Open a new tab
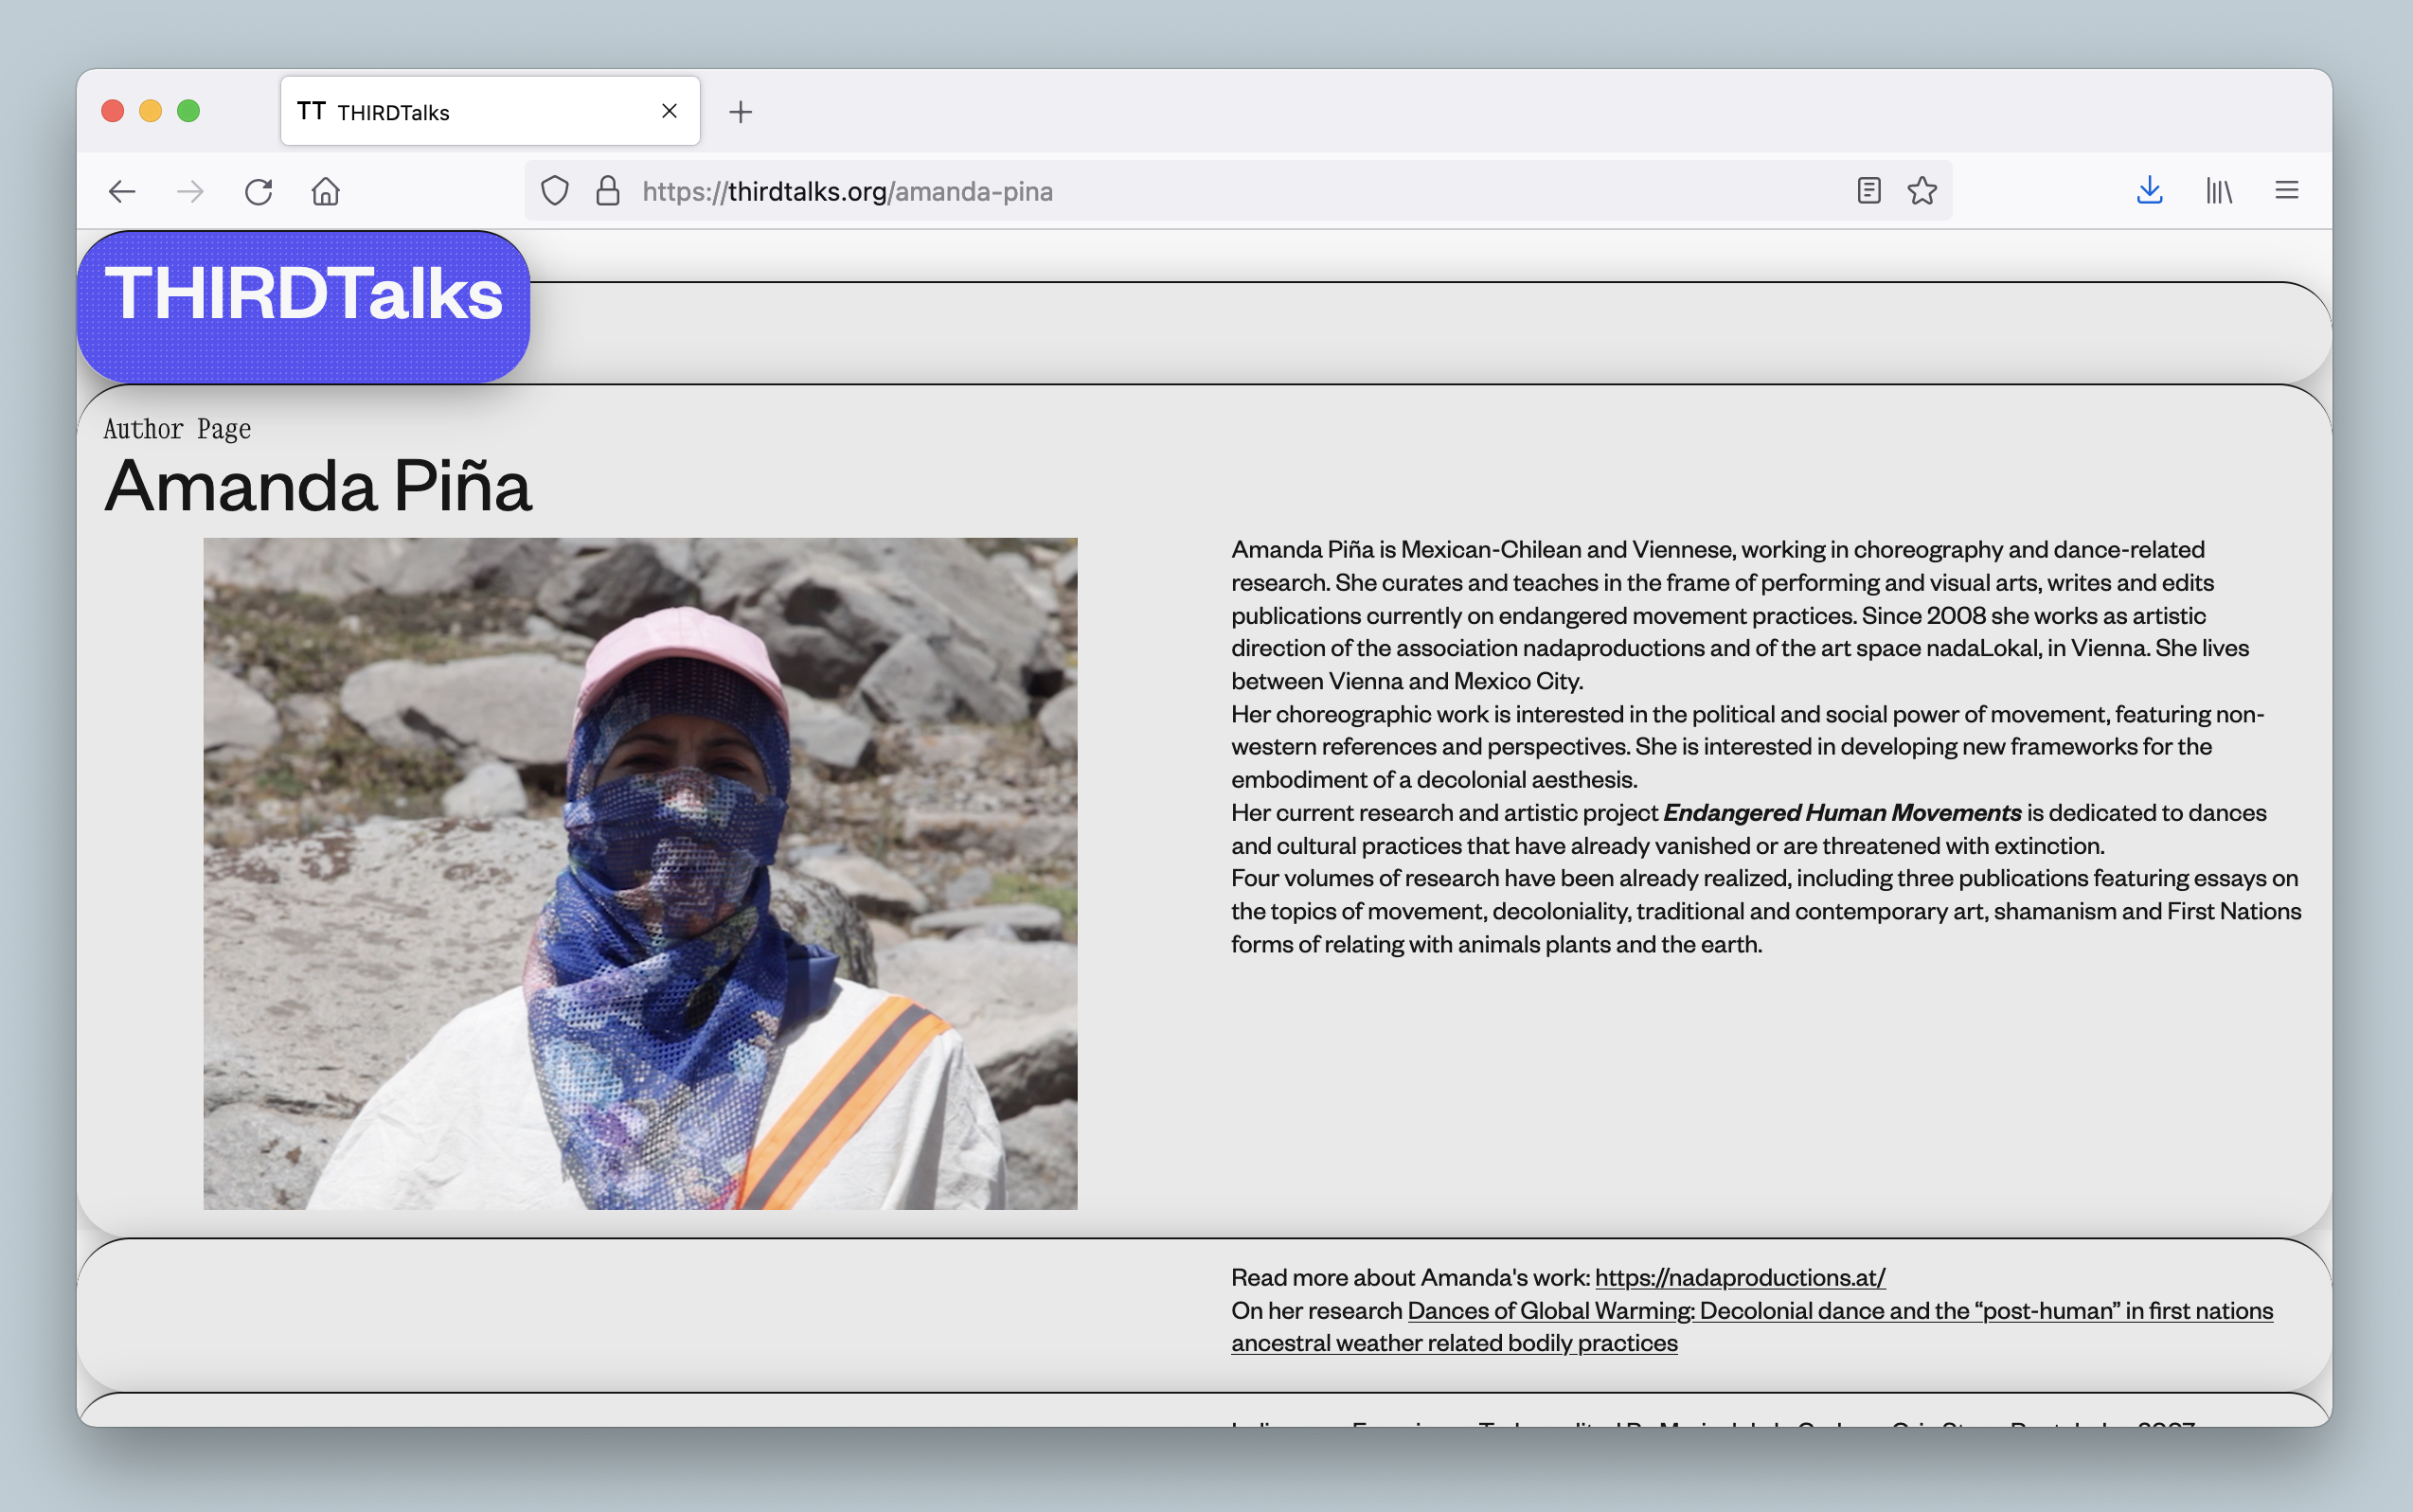 tap(741, 112)
